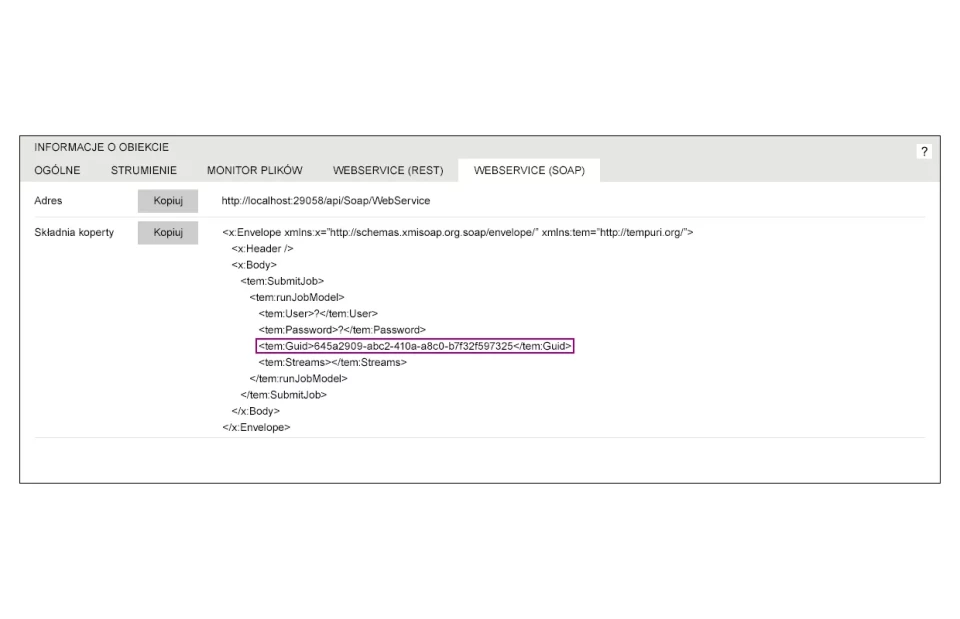This screenshot has width=960, height=619.
Task: Click the question mark help icon
Action: 924,151
